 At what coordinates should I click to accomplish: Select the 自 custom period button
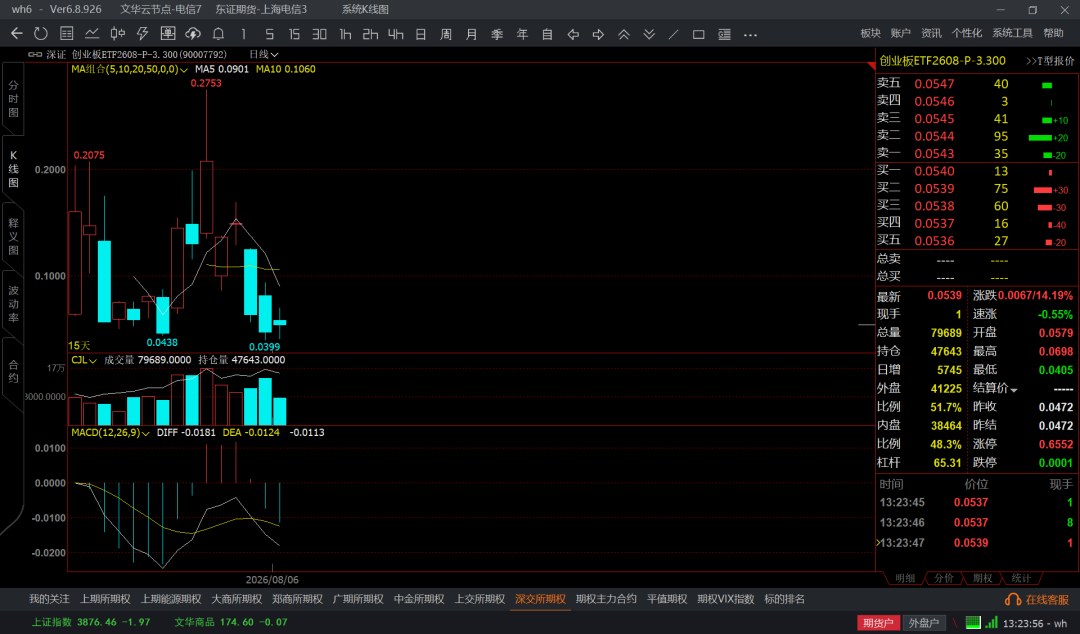tap(547, 34)
